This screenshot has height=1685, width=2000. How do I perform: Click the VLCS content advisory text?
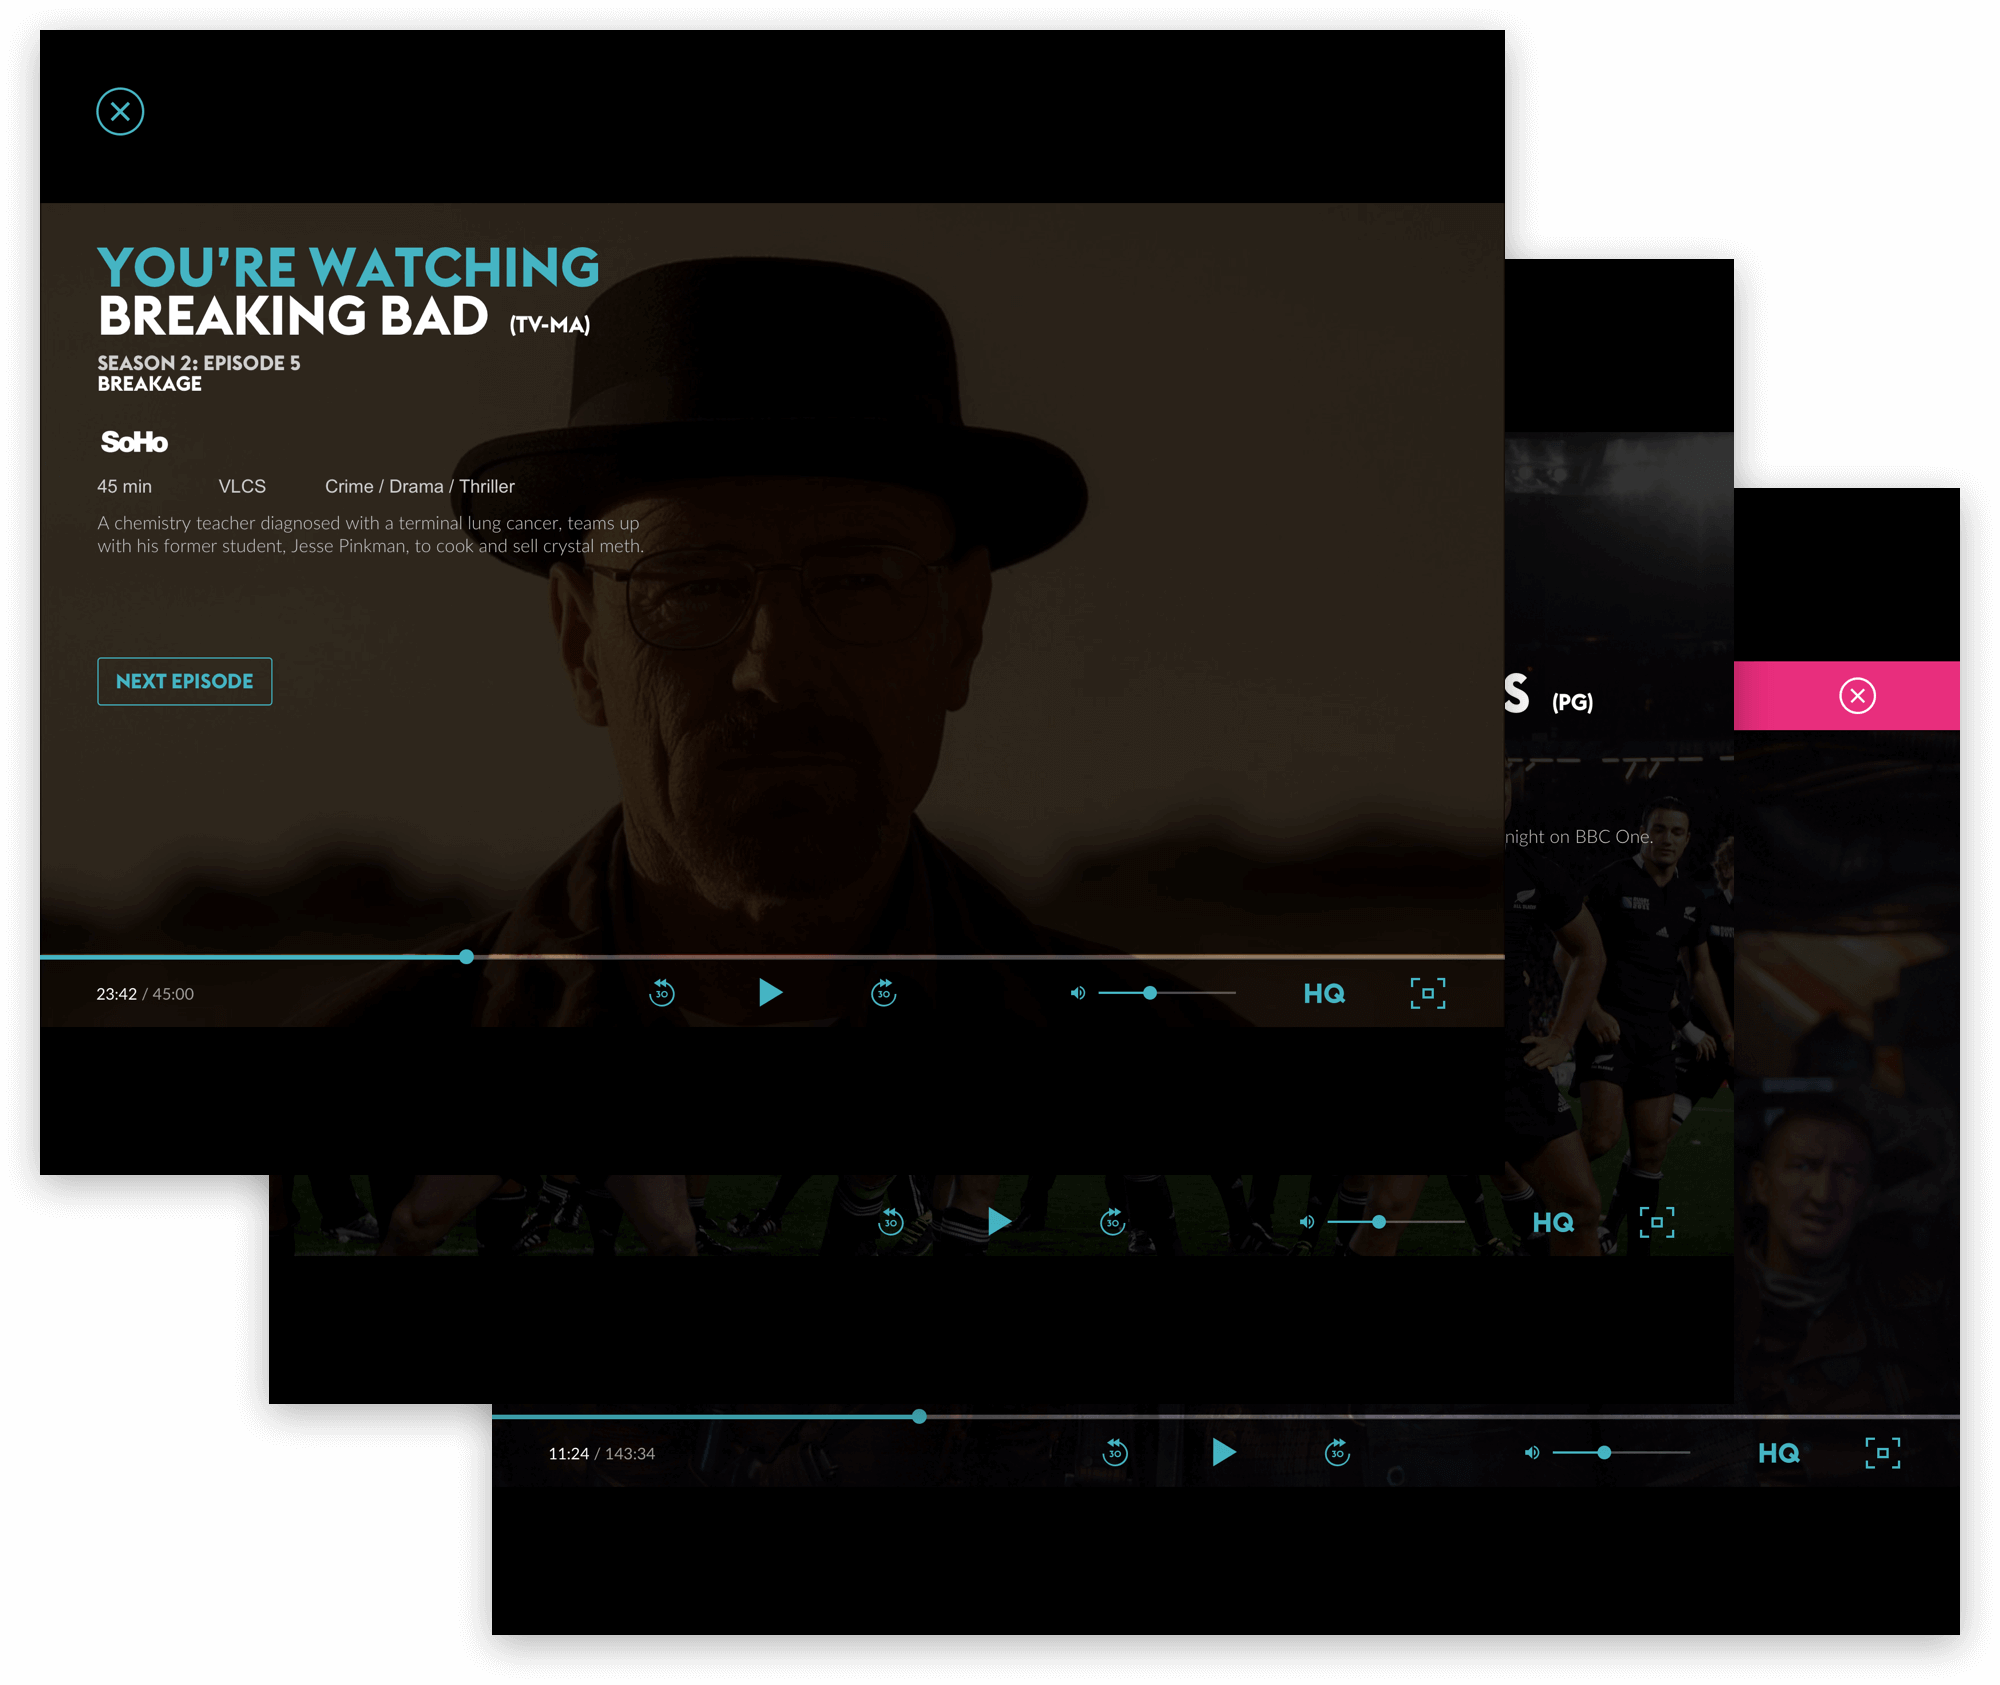[242, 486]
